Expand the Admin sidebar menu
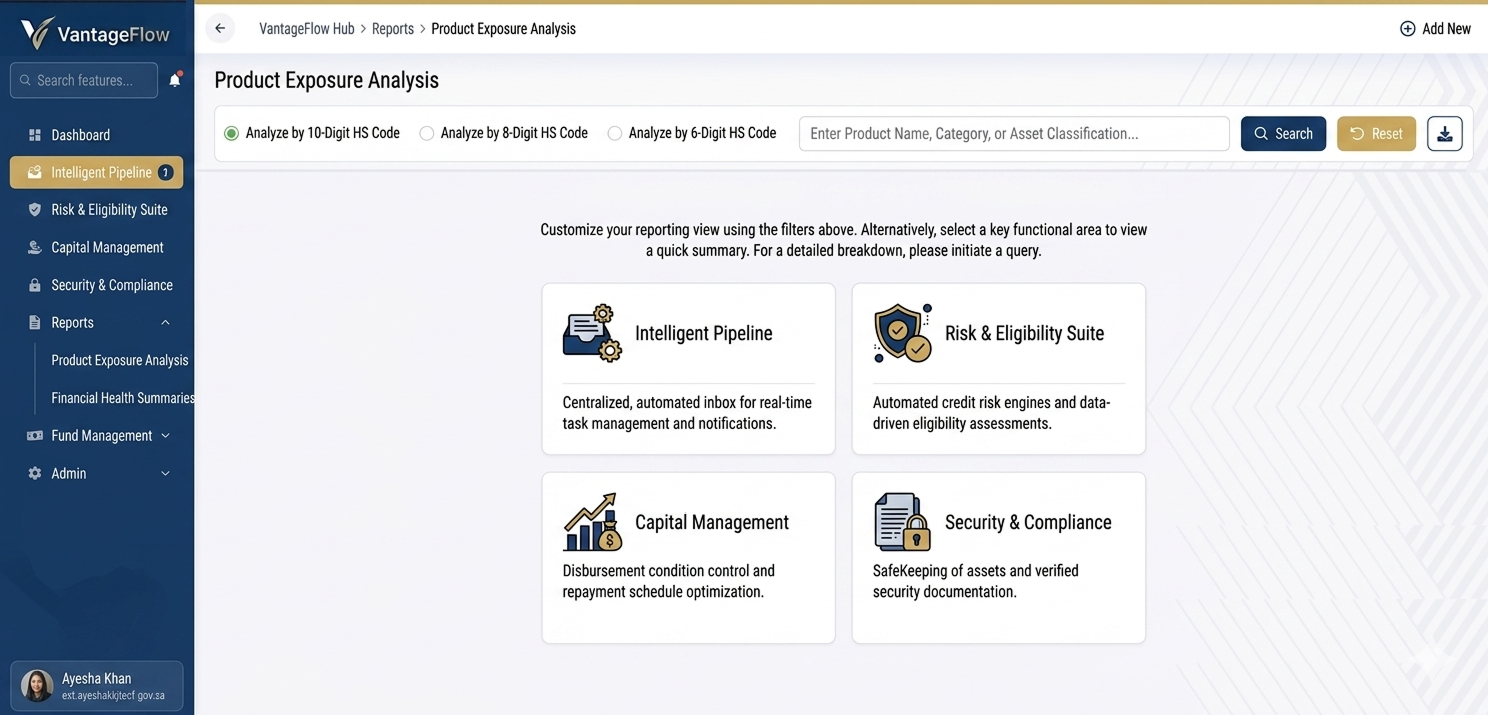Viewport: 1488px width, 715px height. coord(165,474)
